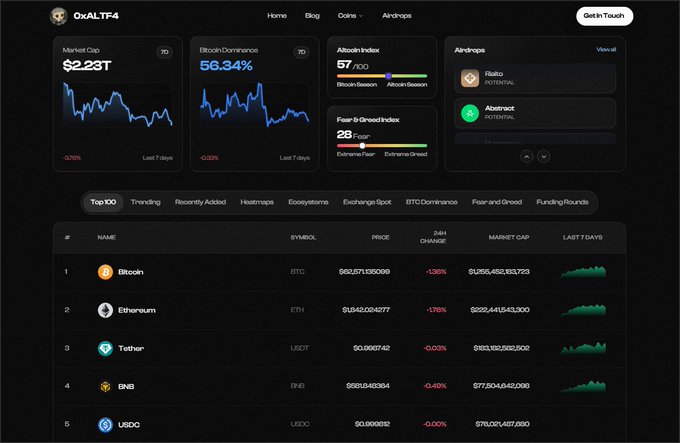Image resolution: width=680 pixels, height=443 pixels.
Task: Click the Tether name text
Action: point(131,348)
